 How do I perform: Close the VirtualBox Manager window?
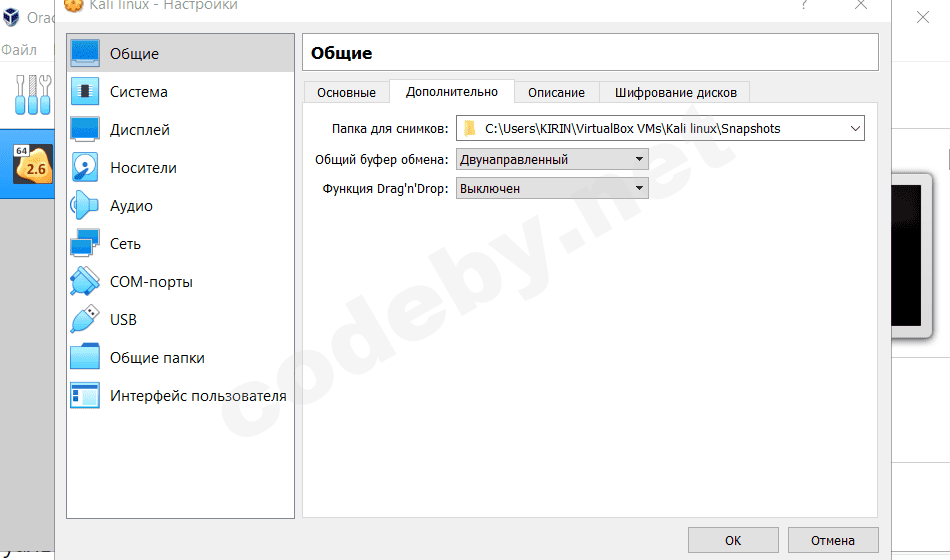coord(923,17)
